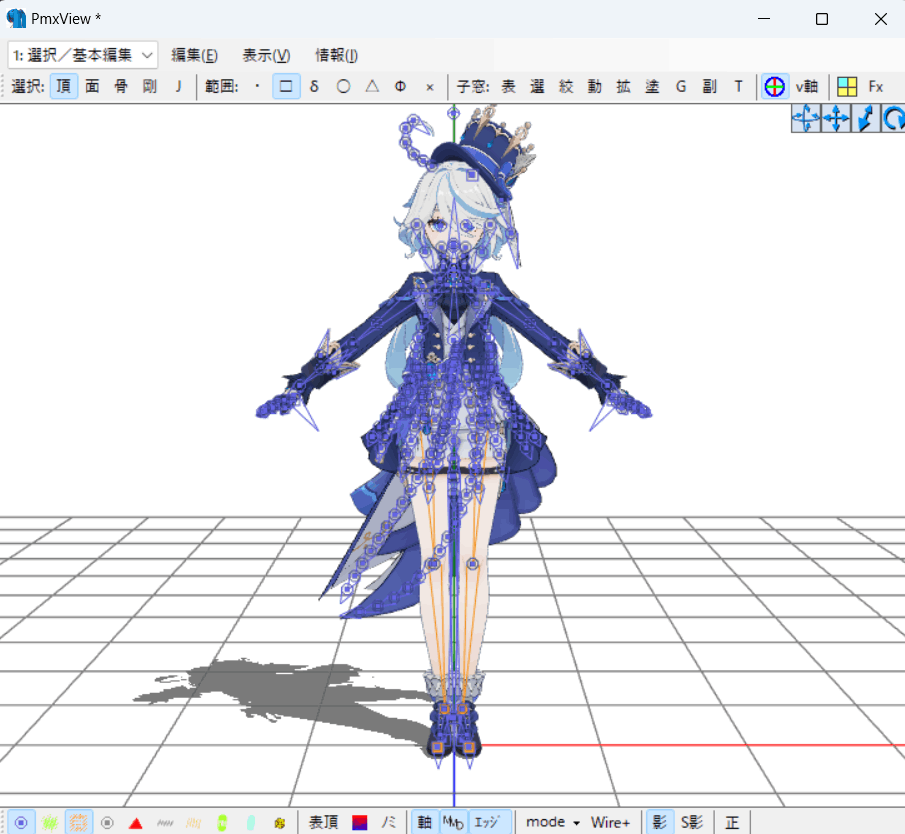Image resolution: width=905 pixels, height=834 pixels.
Task: Toggle the gray target circle display icon
Action: point(107,822)
